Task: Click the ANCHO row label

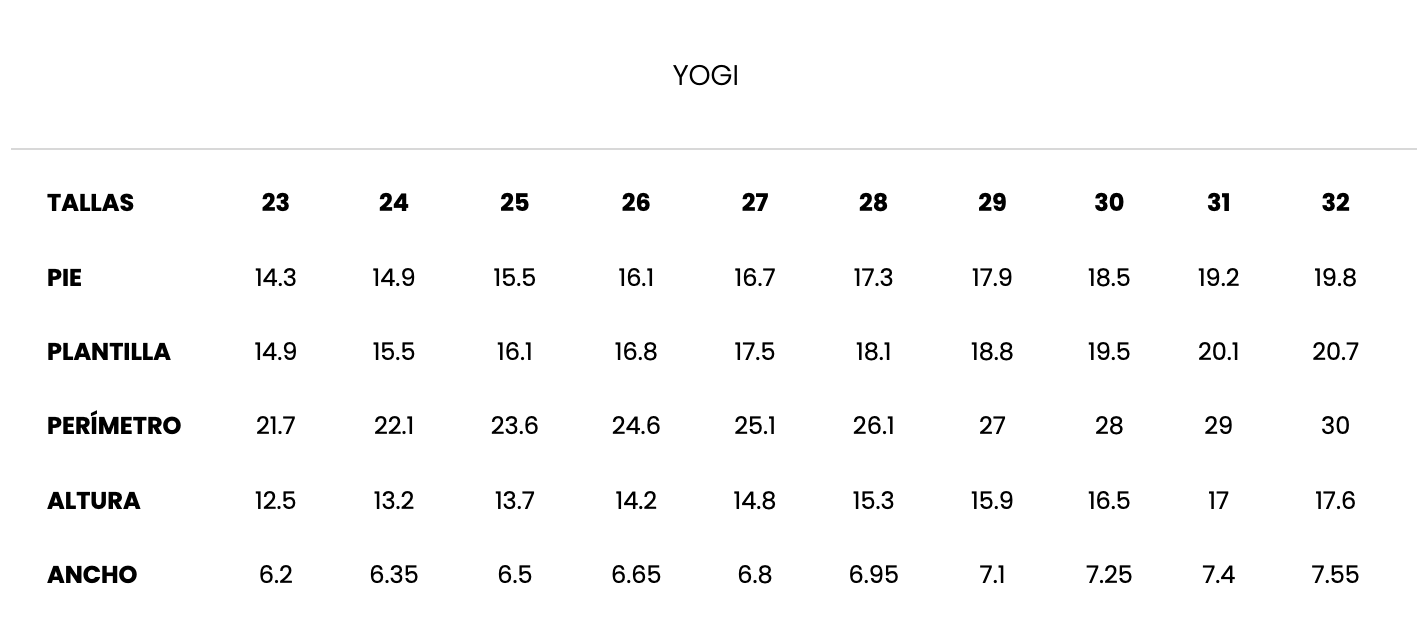Action: [92, 575]
